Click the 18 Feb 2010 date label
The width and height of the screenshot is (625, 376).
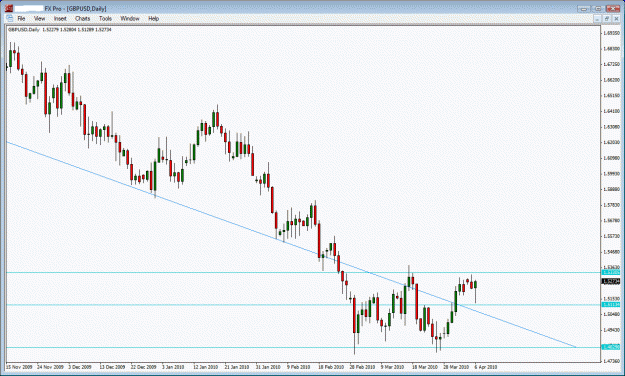point(331,367)
